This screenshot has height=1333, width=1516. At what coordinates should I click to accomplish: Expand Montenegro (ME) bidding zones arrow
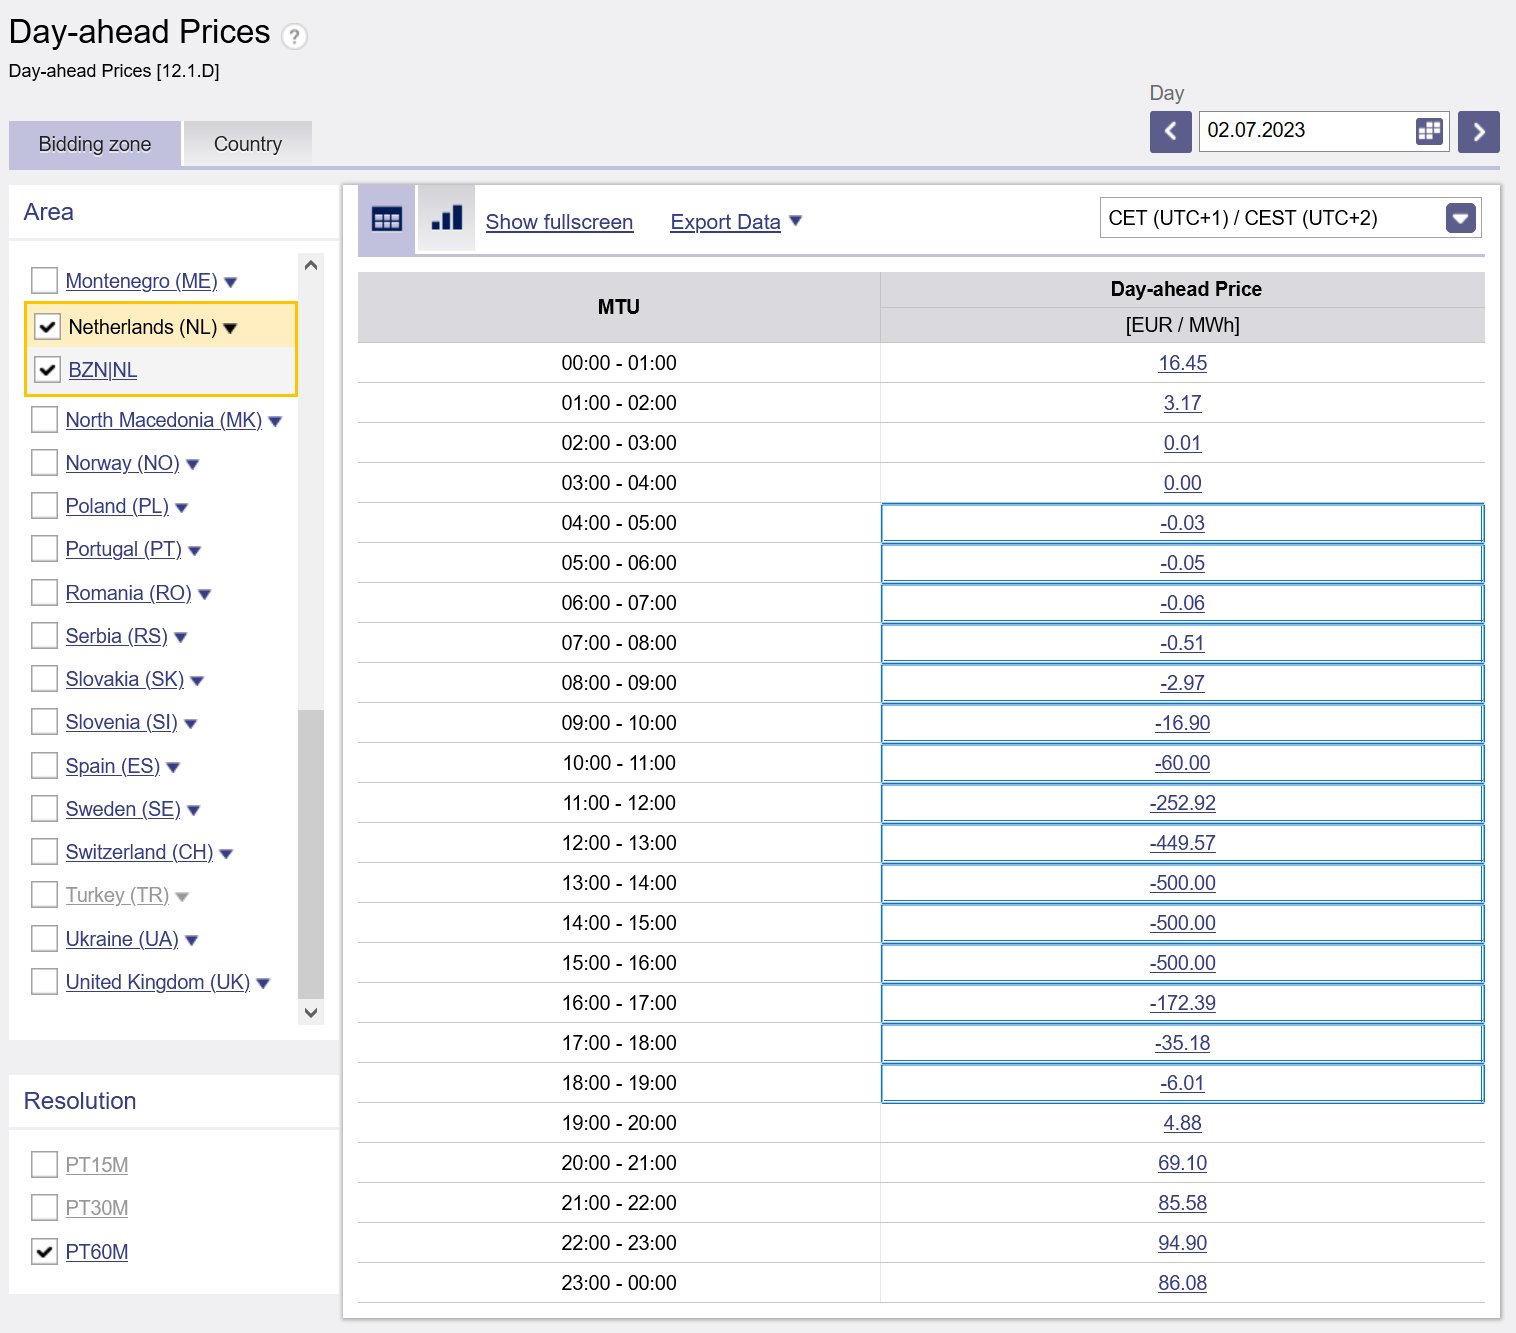click(231, 283)
